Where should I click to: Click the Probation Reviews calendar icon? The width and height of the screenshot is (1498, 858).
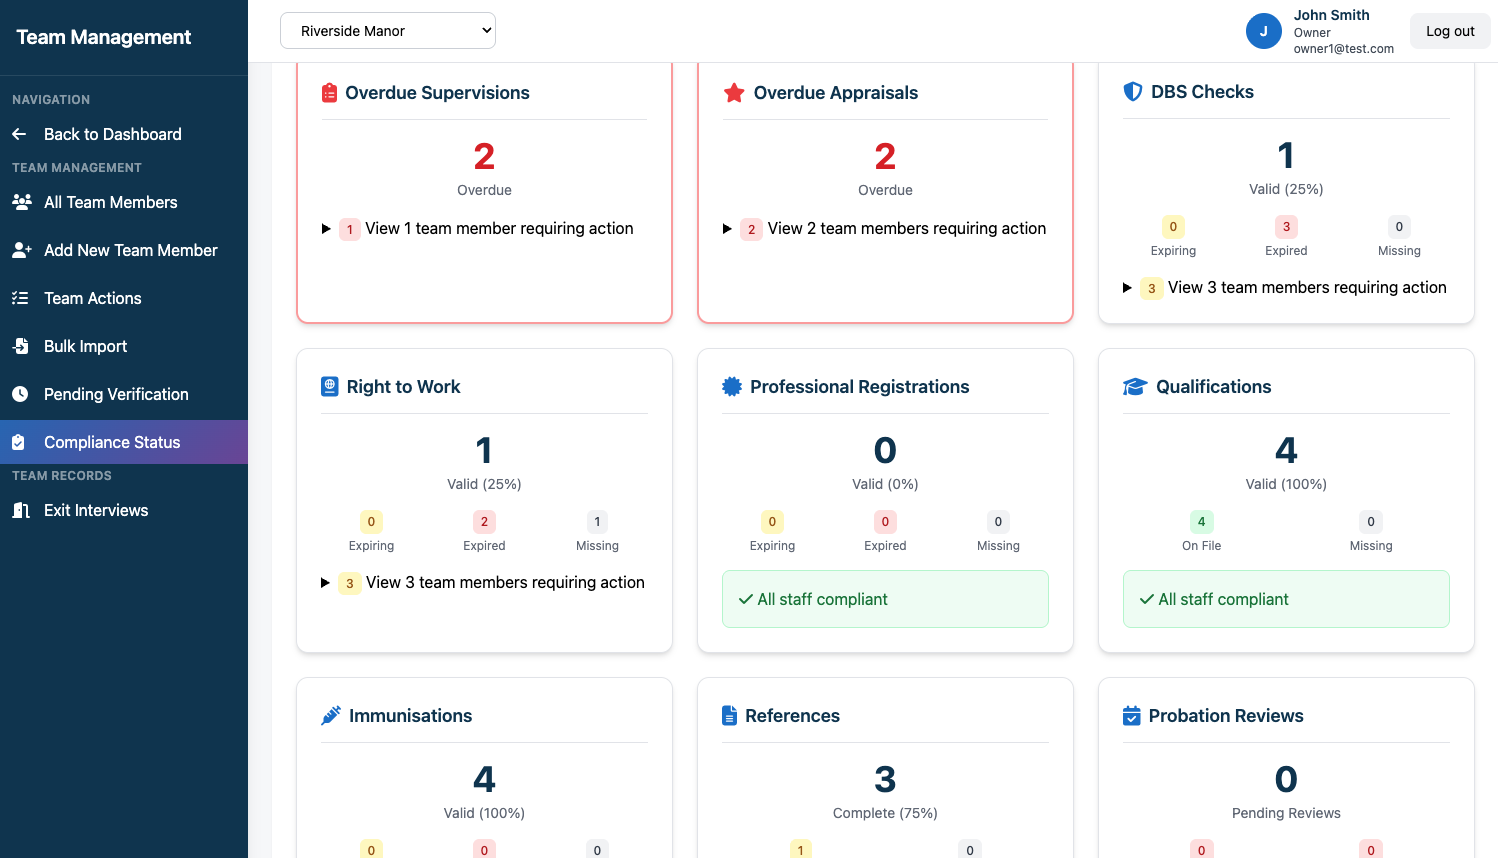tap(1132, 716)
